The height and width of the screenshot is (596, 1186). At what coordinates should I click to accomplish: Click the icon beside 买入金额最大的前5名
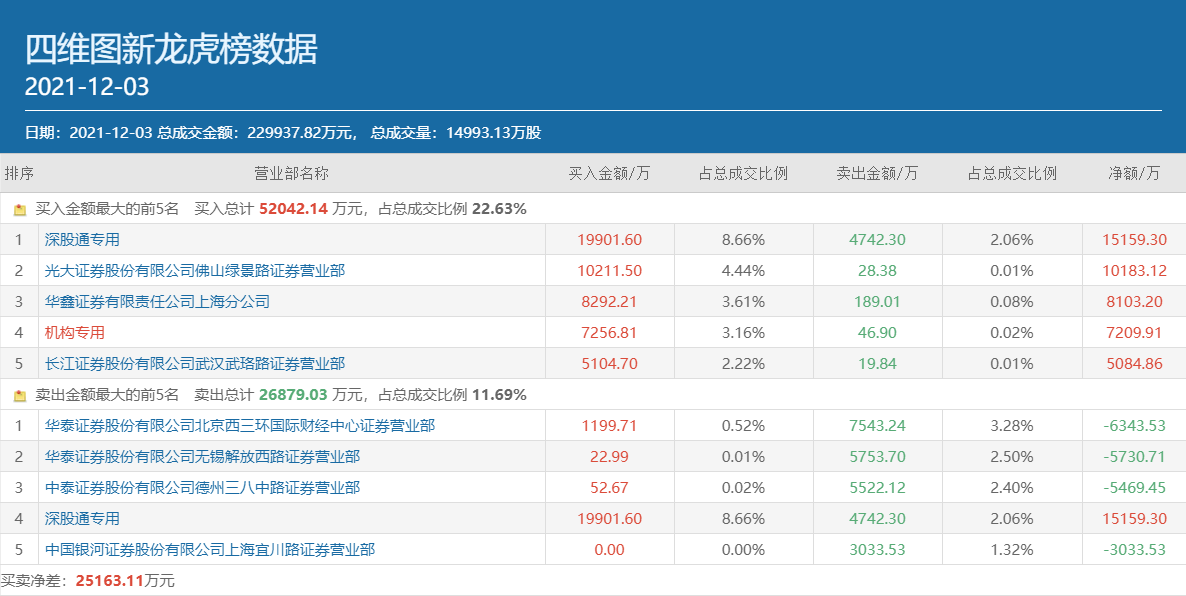20,210
